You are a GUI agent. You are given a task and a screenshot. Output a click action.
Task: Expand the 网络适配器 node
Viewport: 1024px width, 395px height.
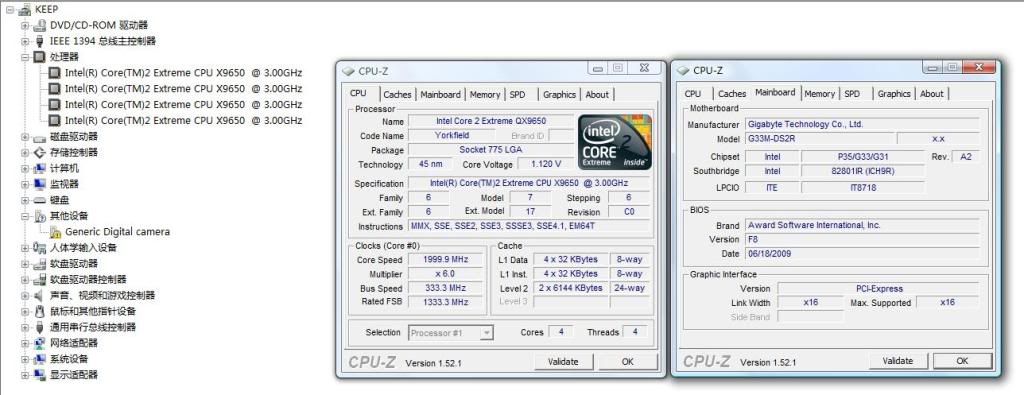[25, 343]
